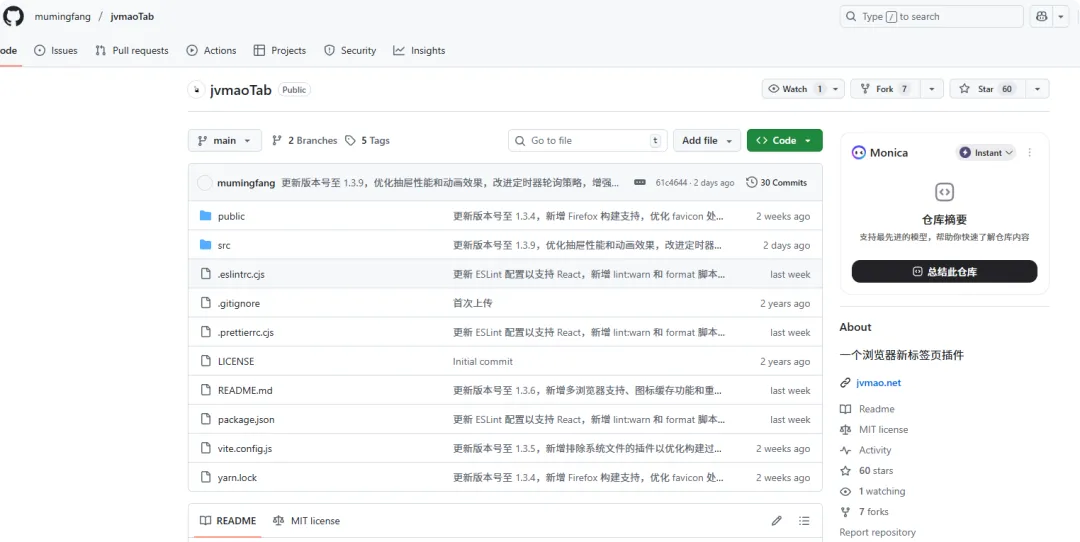Focus the 'Go to file' search field
This screenshot has width=1080, height=542.
[x=588, y=140]
